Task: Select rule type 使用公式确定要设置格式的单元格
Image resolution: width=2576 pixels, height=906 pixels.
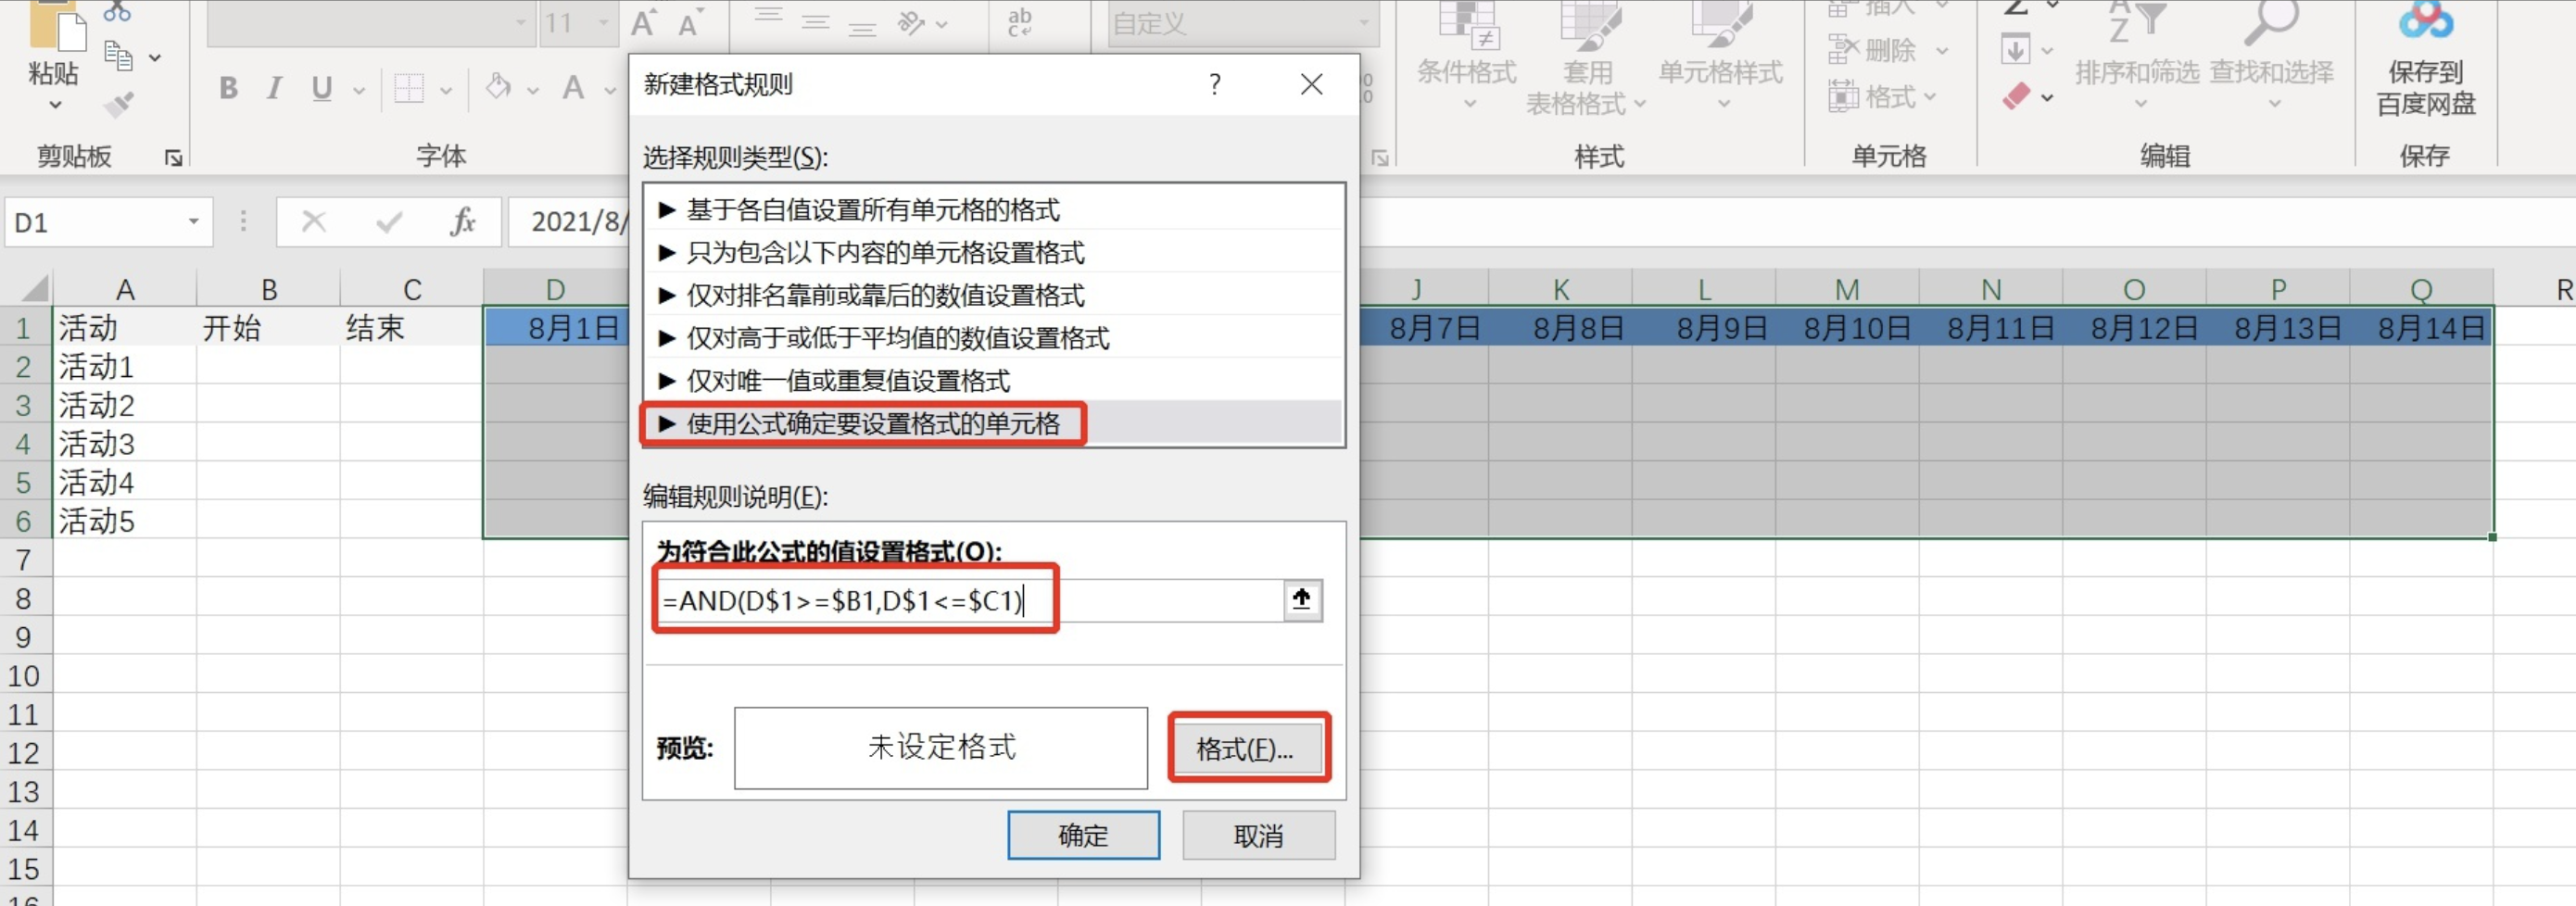Action: (993, 423)
